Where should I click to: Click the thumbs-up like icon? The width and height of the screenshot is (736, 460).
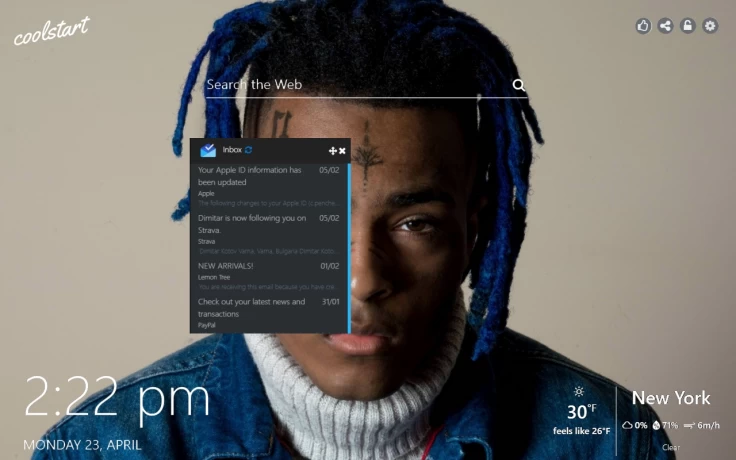pyautogui.click(x=643, y=25)
